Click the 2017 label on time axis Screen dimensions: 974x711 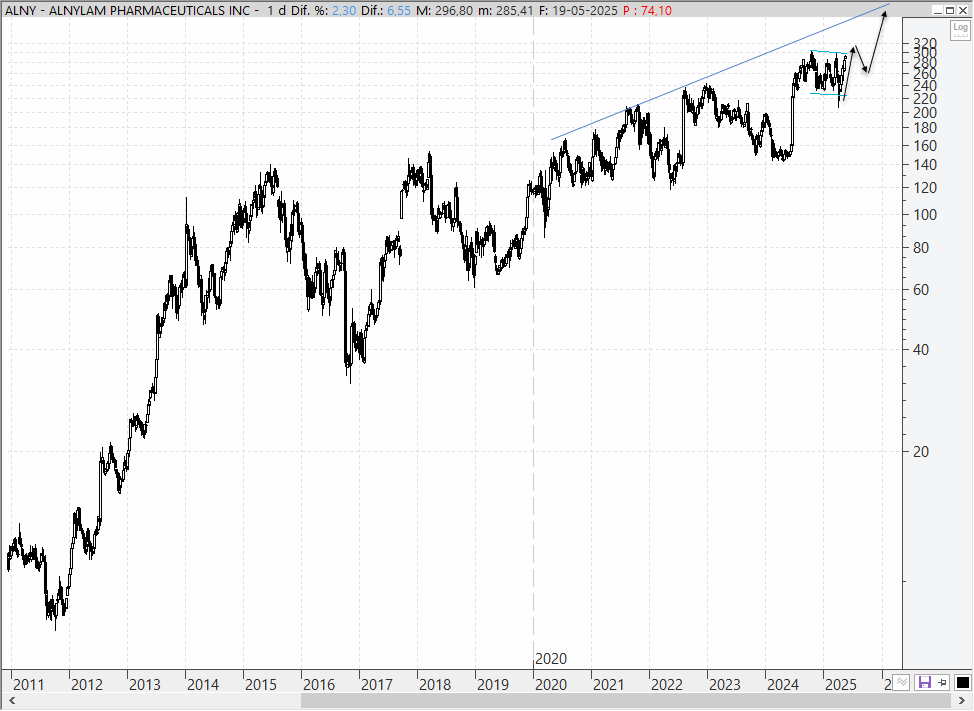click(x=376, y=684)
